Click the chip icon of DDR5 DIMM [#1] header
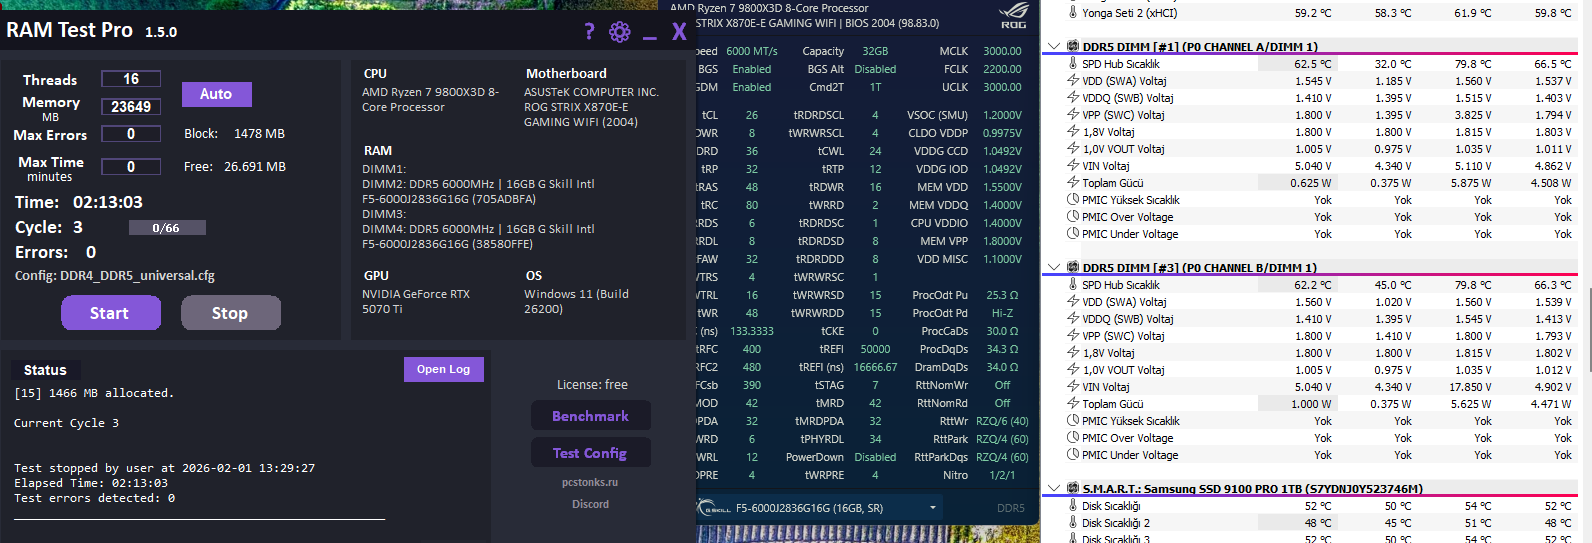 [1073, 46]
